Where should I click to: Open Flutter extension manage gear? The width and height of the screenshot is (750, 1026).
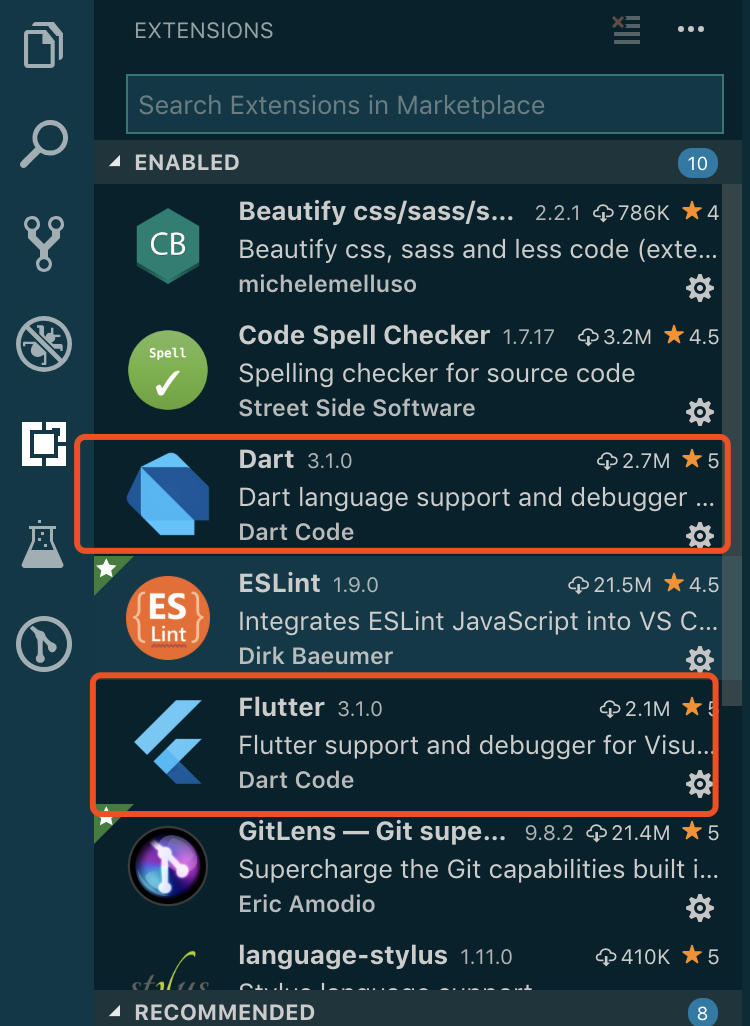699,783
